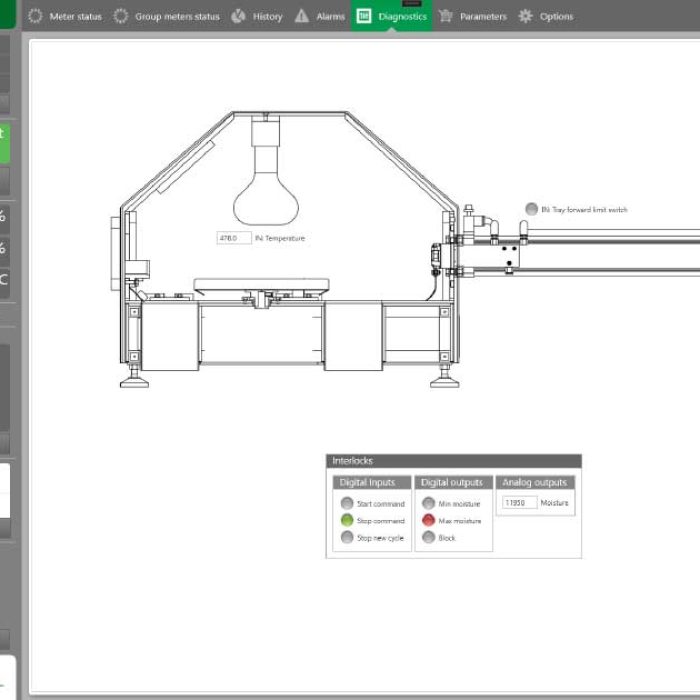700x700 pixels.
Task: Click the green Stop command indicator
Action: pos(347,521)
